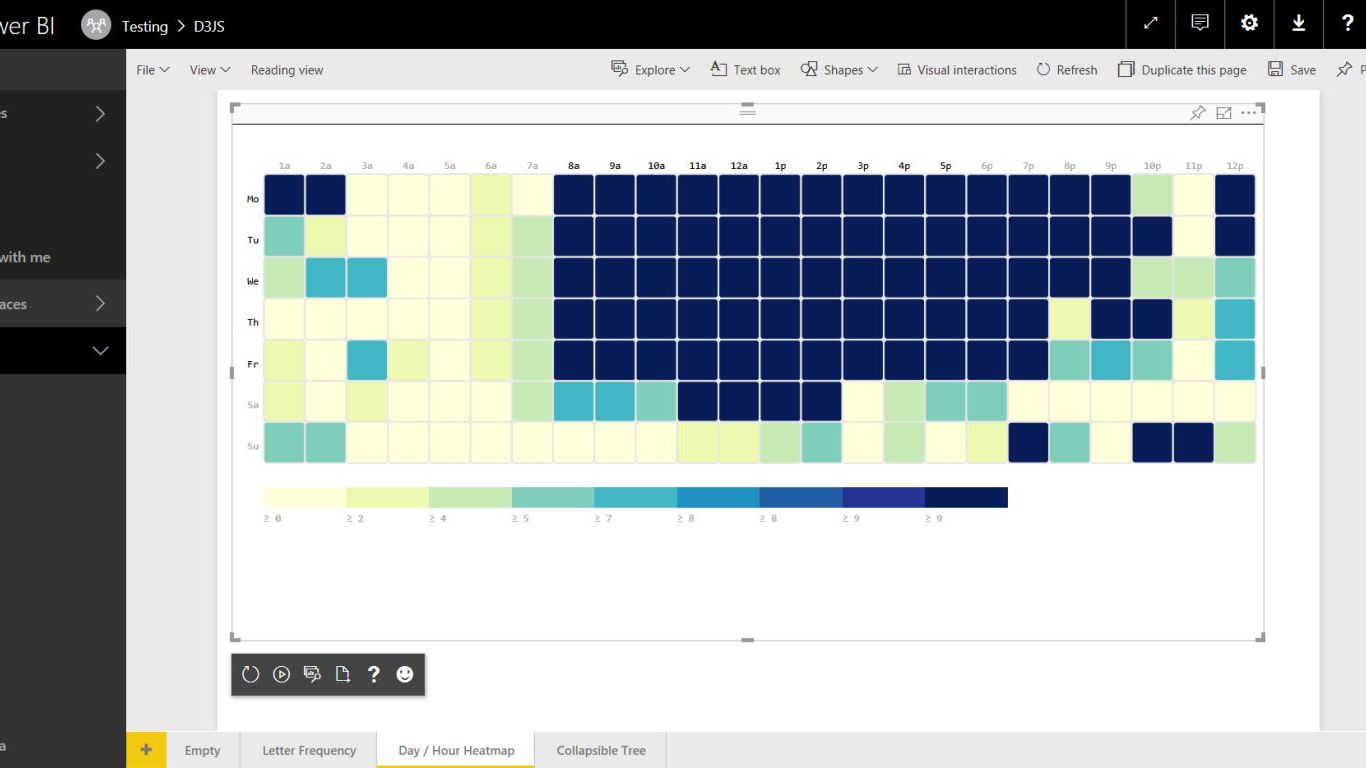1366x768 pixels.
Task: Click the new document icon in D3 toolbar
Action: click(x=343, y=675)
